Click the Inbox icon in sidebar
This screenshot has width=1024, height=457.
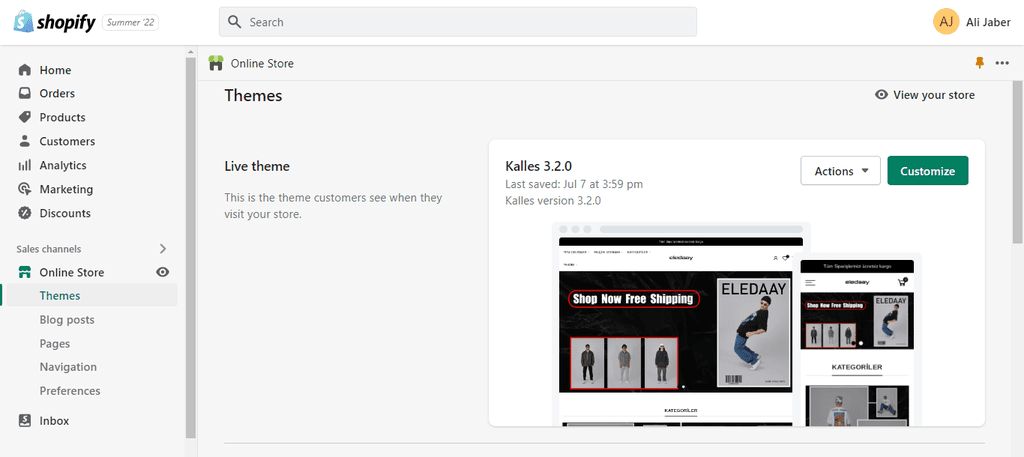coord(25,421)
